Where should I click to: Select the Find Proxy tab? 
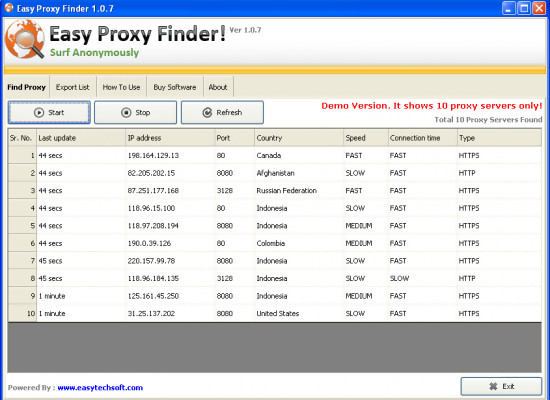point(27,87)
